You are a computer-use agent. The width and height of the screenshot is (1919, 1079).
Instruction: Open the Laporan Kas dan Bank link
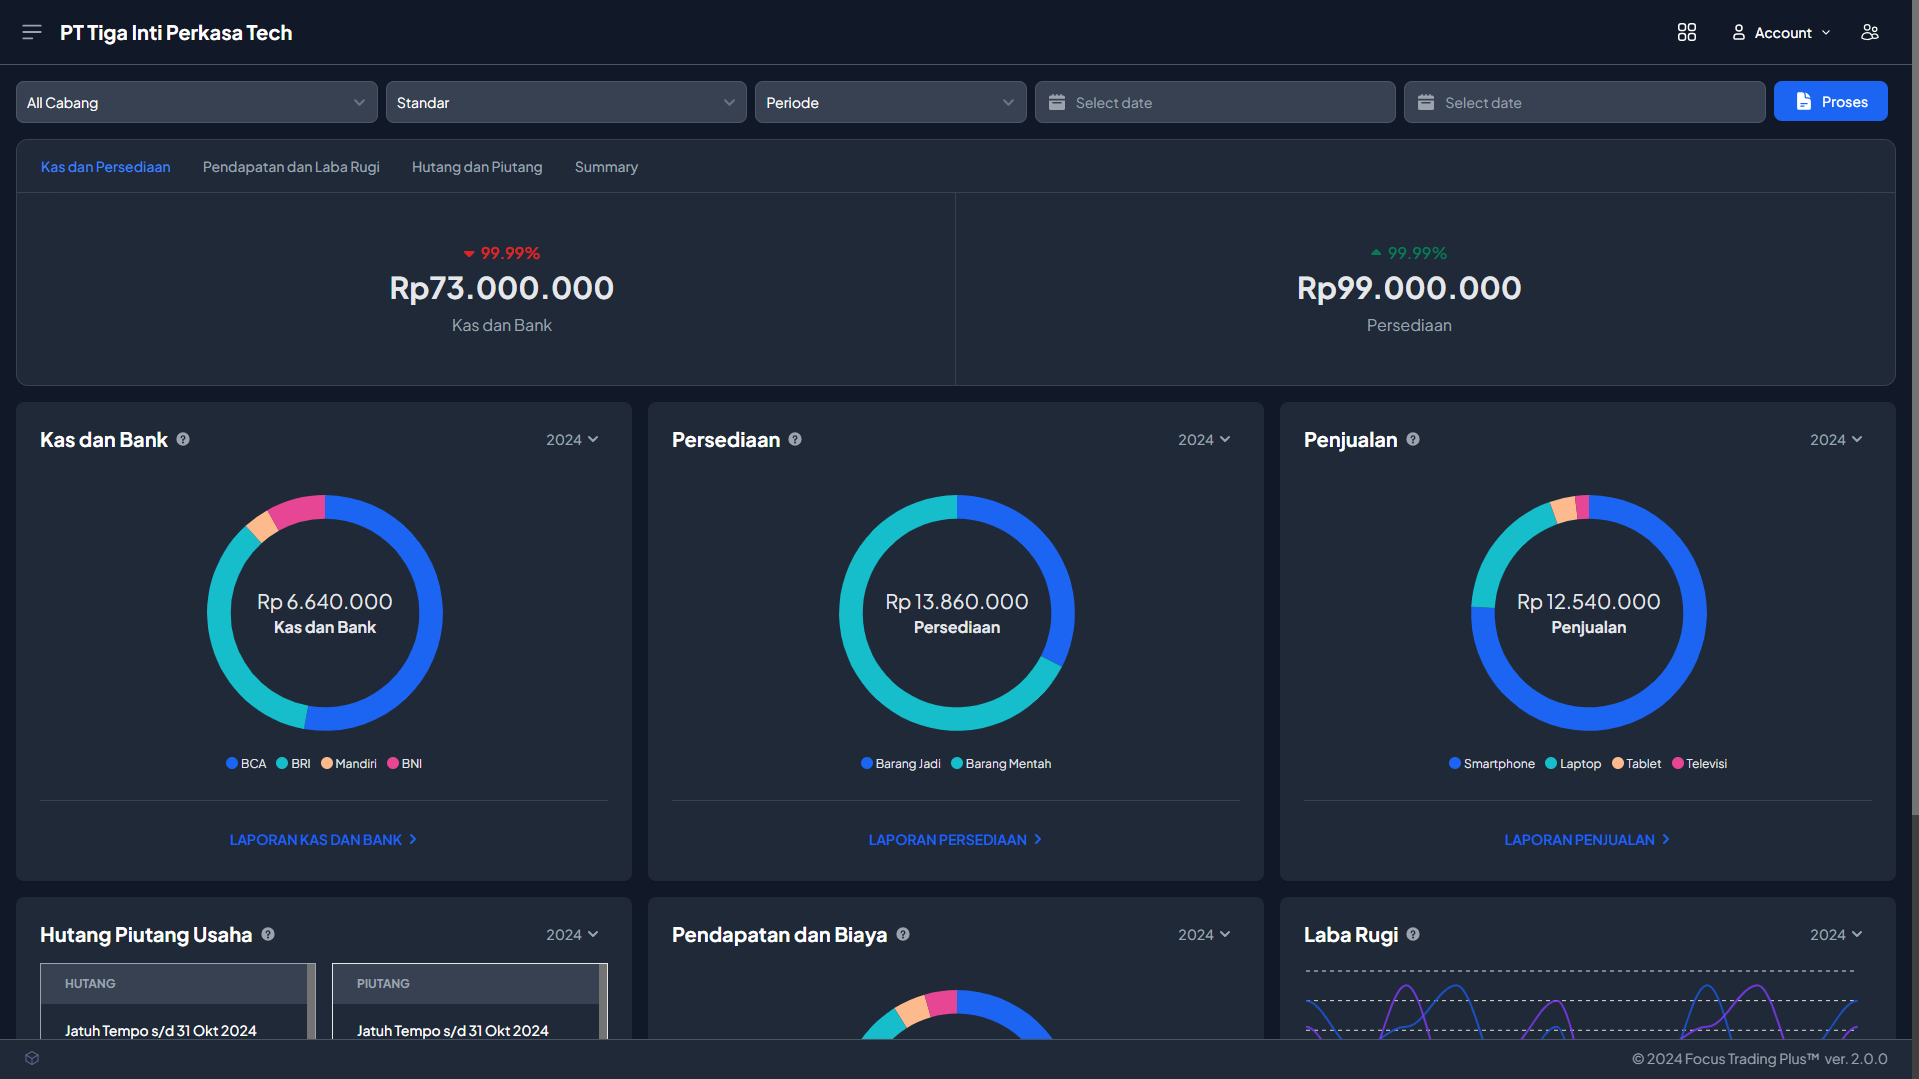[x=323, y=839]
